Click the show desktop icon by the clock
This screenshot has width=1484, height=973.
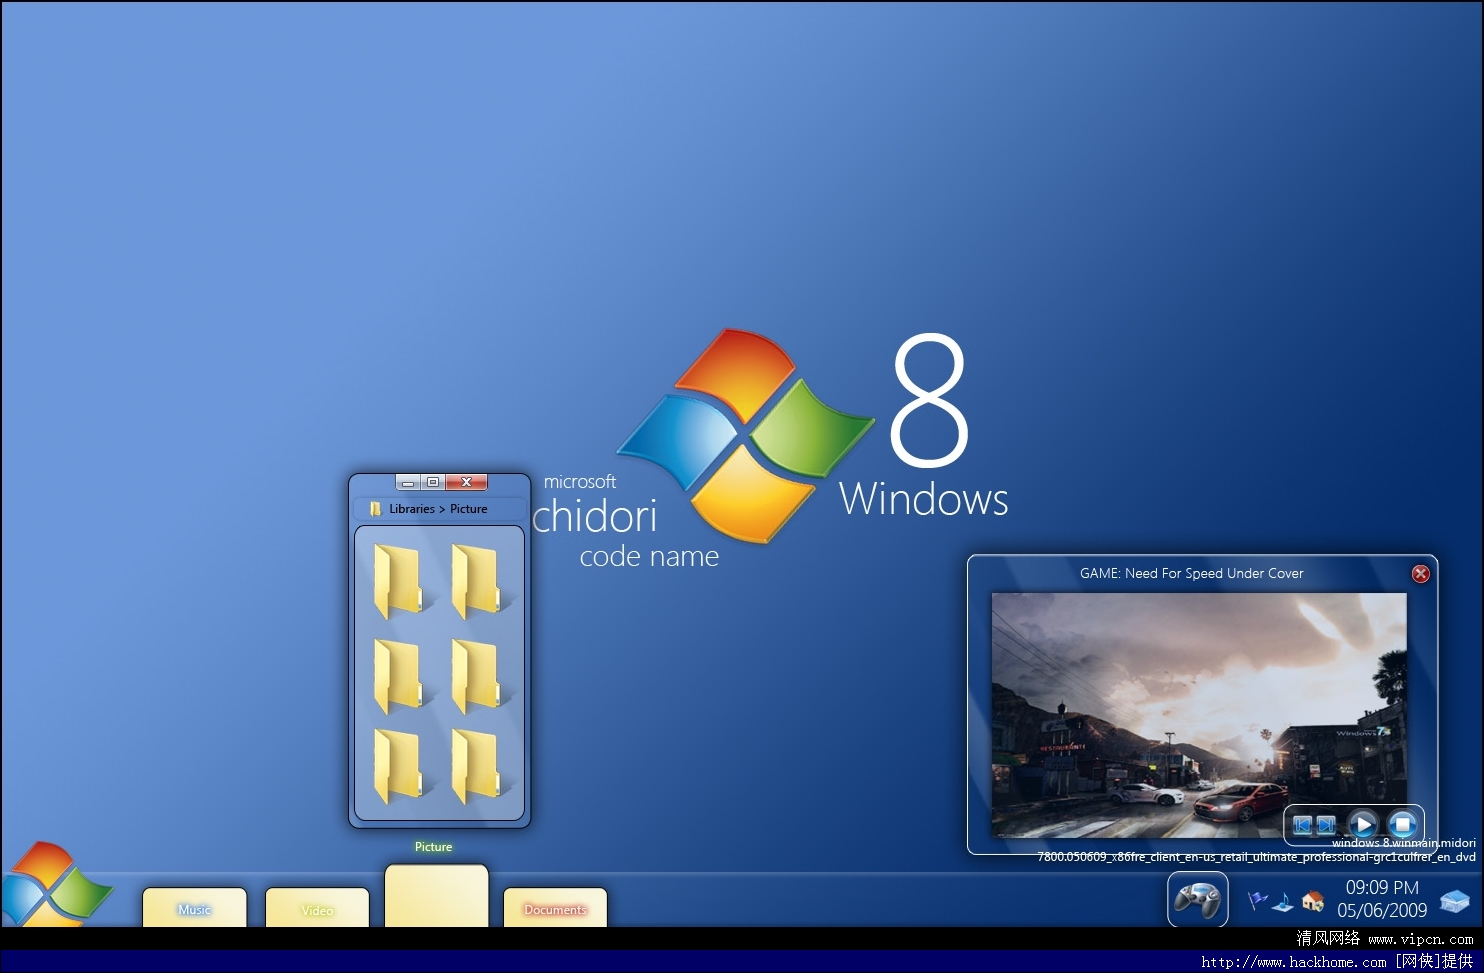(x=1454, y=901)
